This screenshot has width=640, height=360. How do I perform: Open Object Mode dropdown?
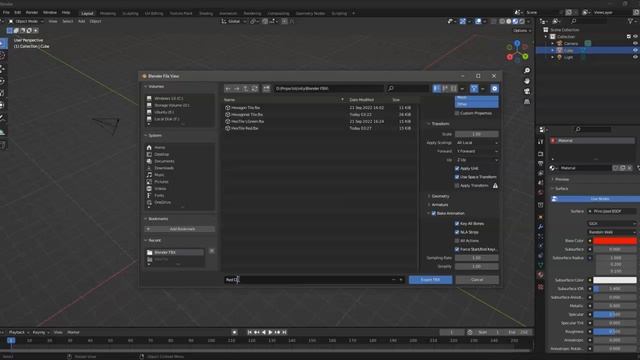click(26, 21)
